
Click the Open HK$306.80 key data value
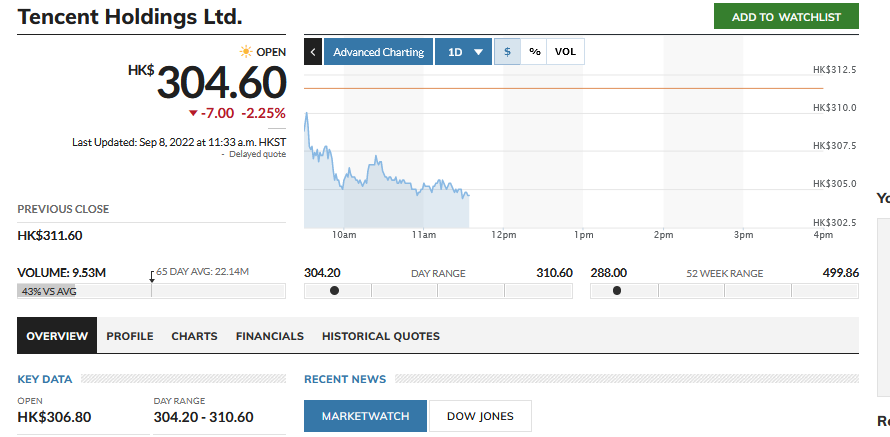[x=54, y=417]
